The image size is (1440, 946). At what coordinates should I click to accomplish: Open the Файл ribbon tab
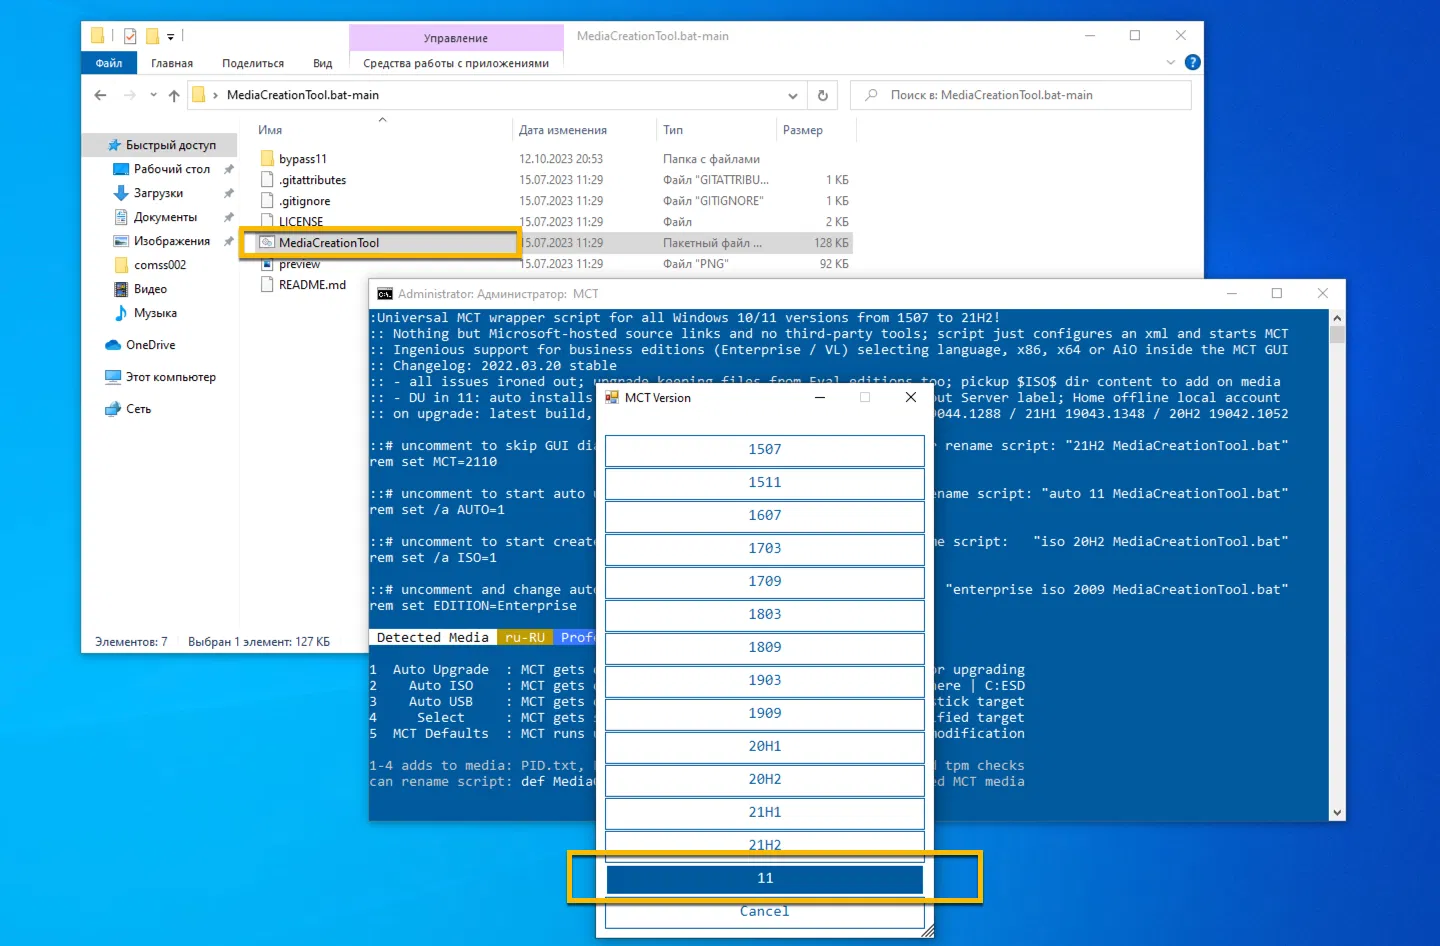click(109, 63)
